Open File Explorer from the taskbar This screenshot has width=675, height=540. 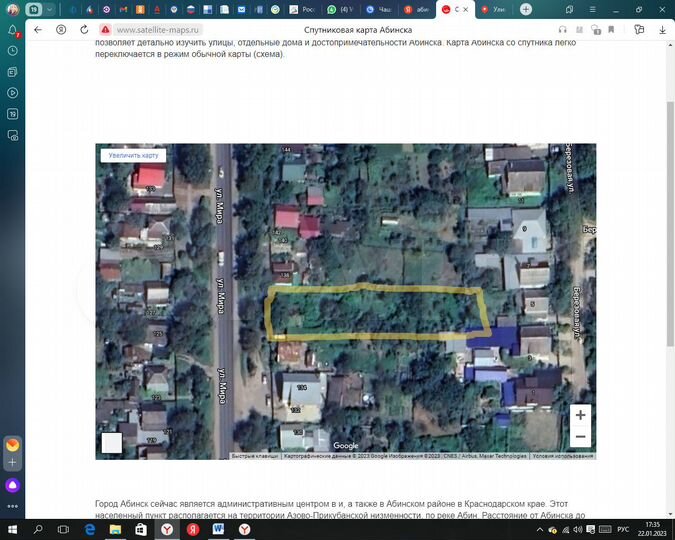click(x=115, y=529)
